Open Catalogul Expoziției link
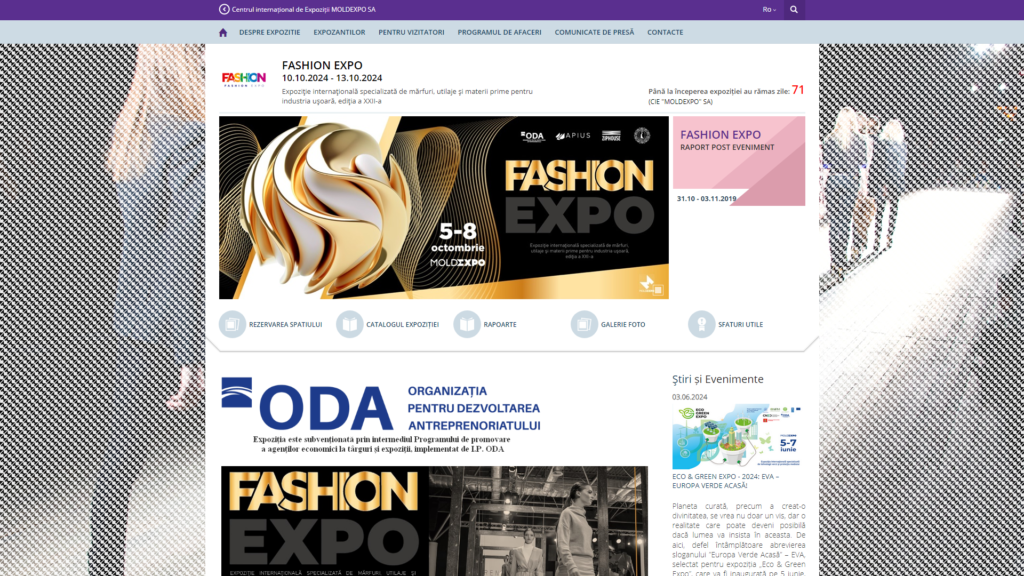Image resolution: width=1024 pixels, height=576 pixels. coord(402,325)
